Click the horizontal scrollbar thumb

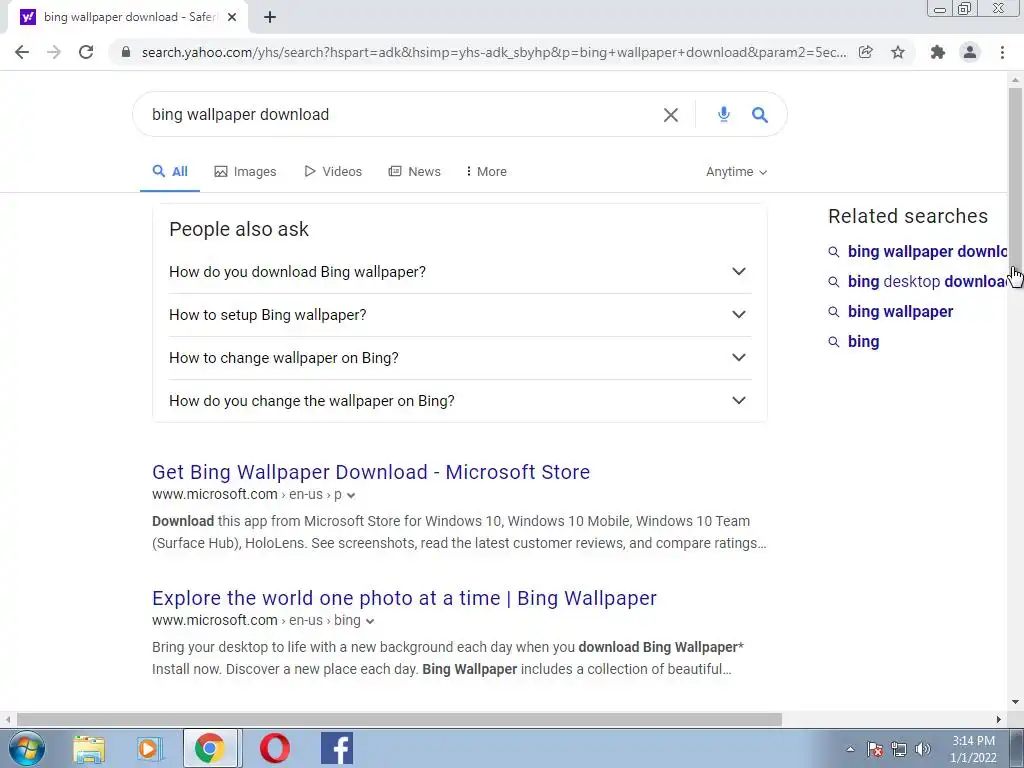tap(399, 720)
